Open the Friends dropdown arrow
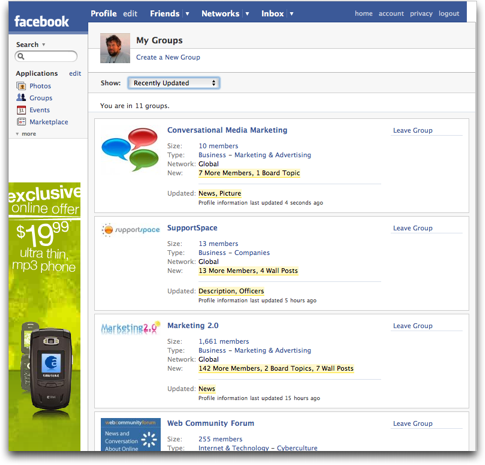Viewport: 485px width, 465px height. pyautogui.click(x=187, y=14)
